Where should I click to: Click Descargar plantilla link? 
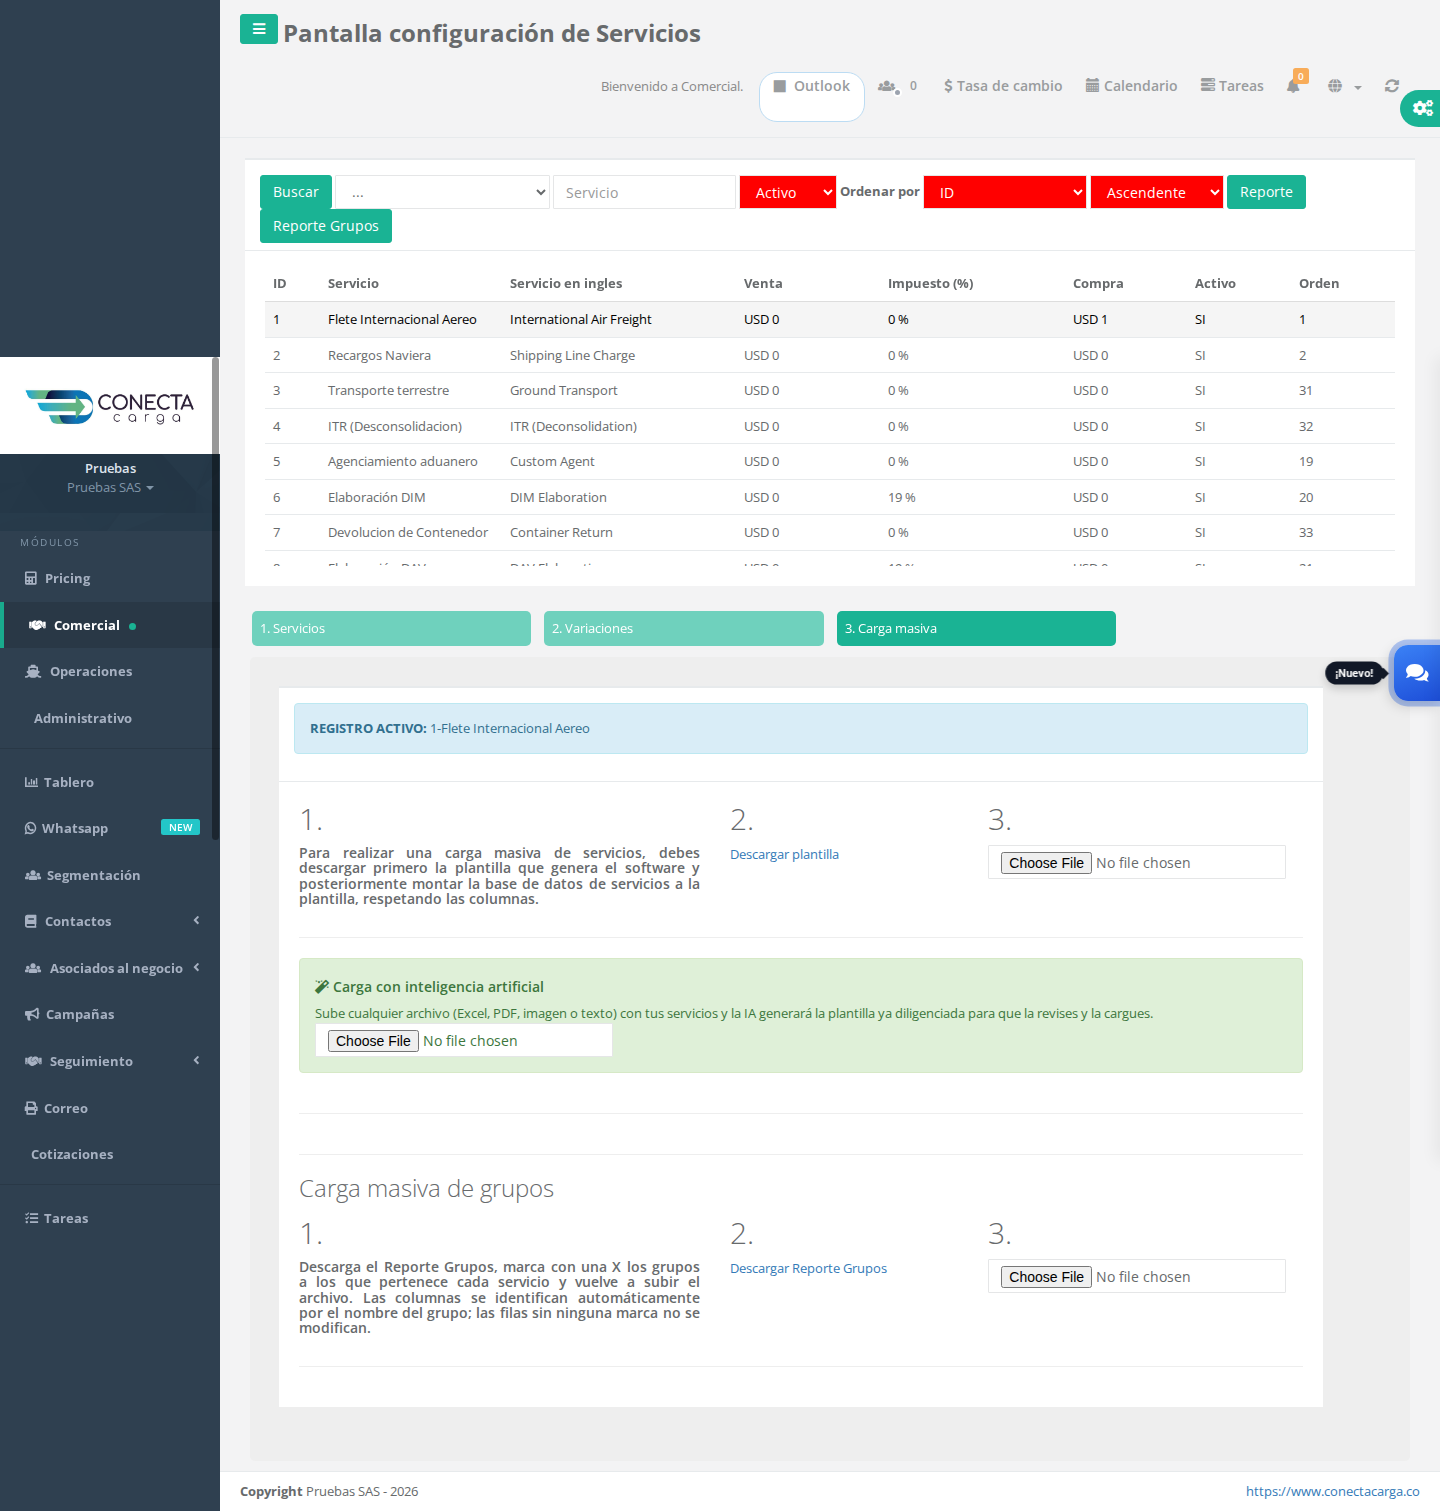(x=784, y=855)
